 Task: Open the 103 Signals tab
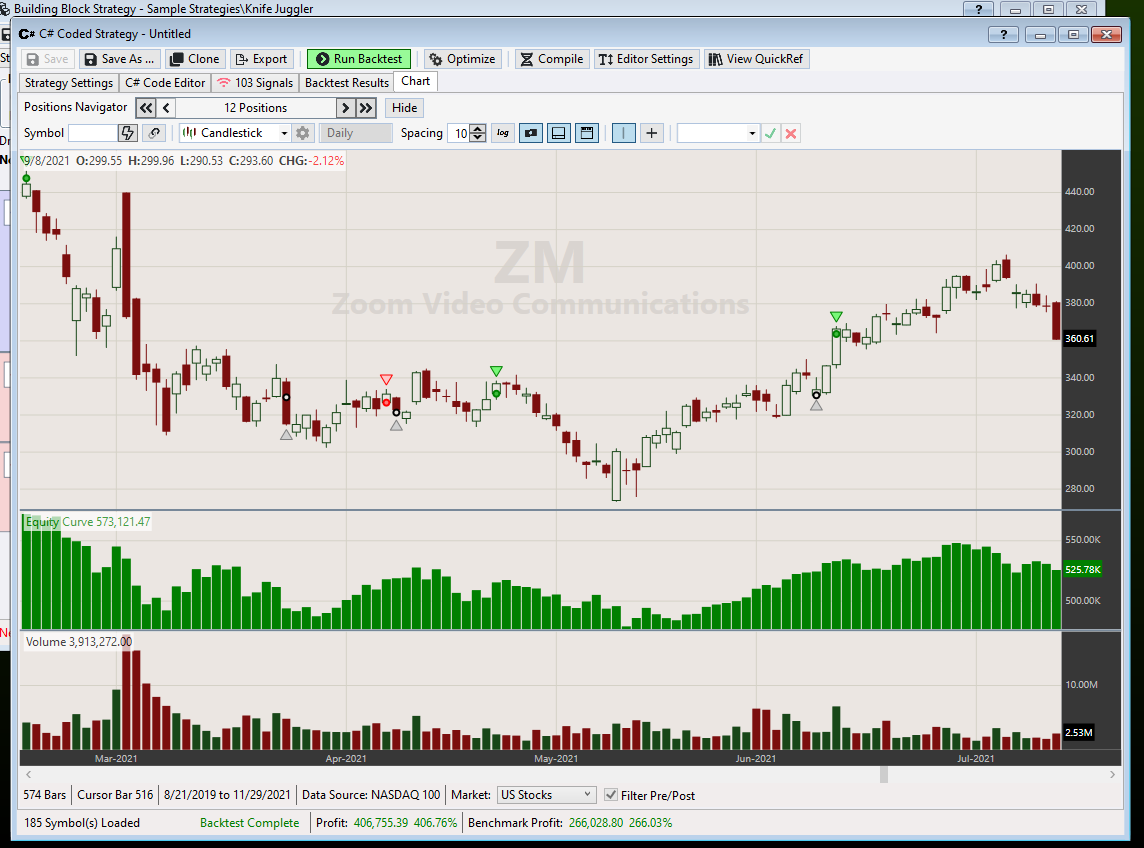pos(255,82)
